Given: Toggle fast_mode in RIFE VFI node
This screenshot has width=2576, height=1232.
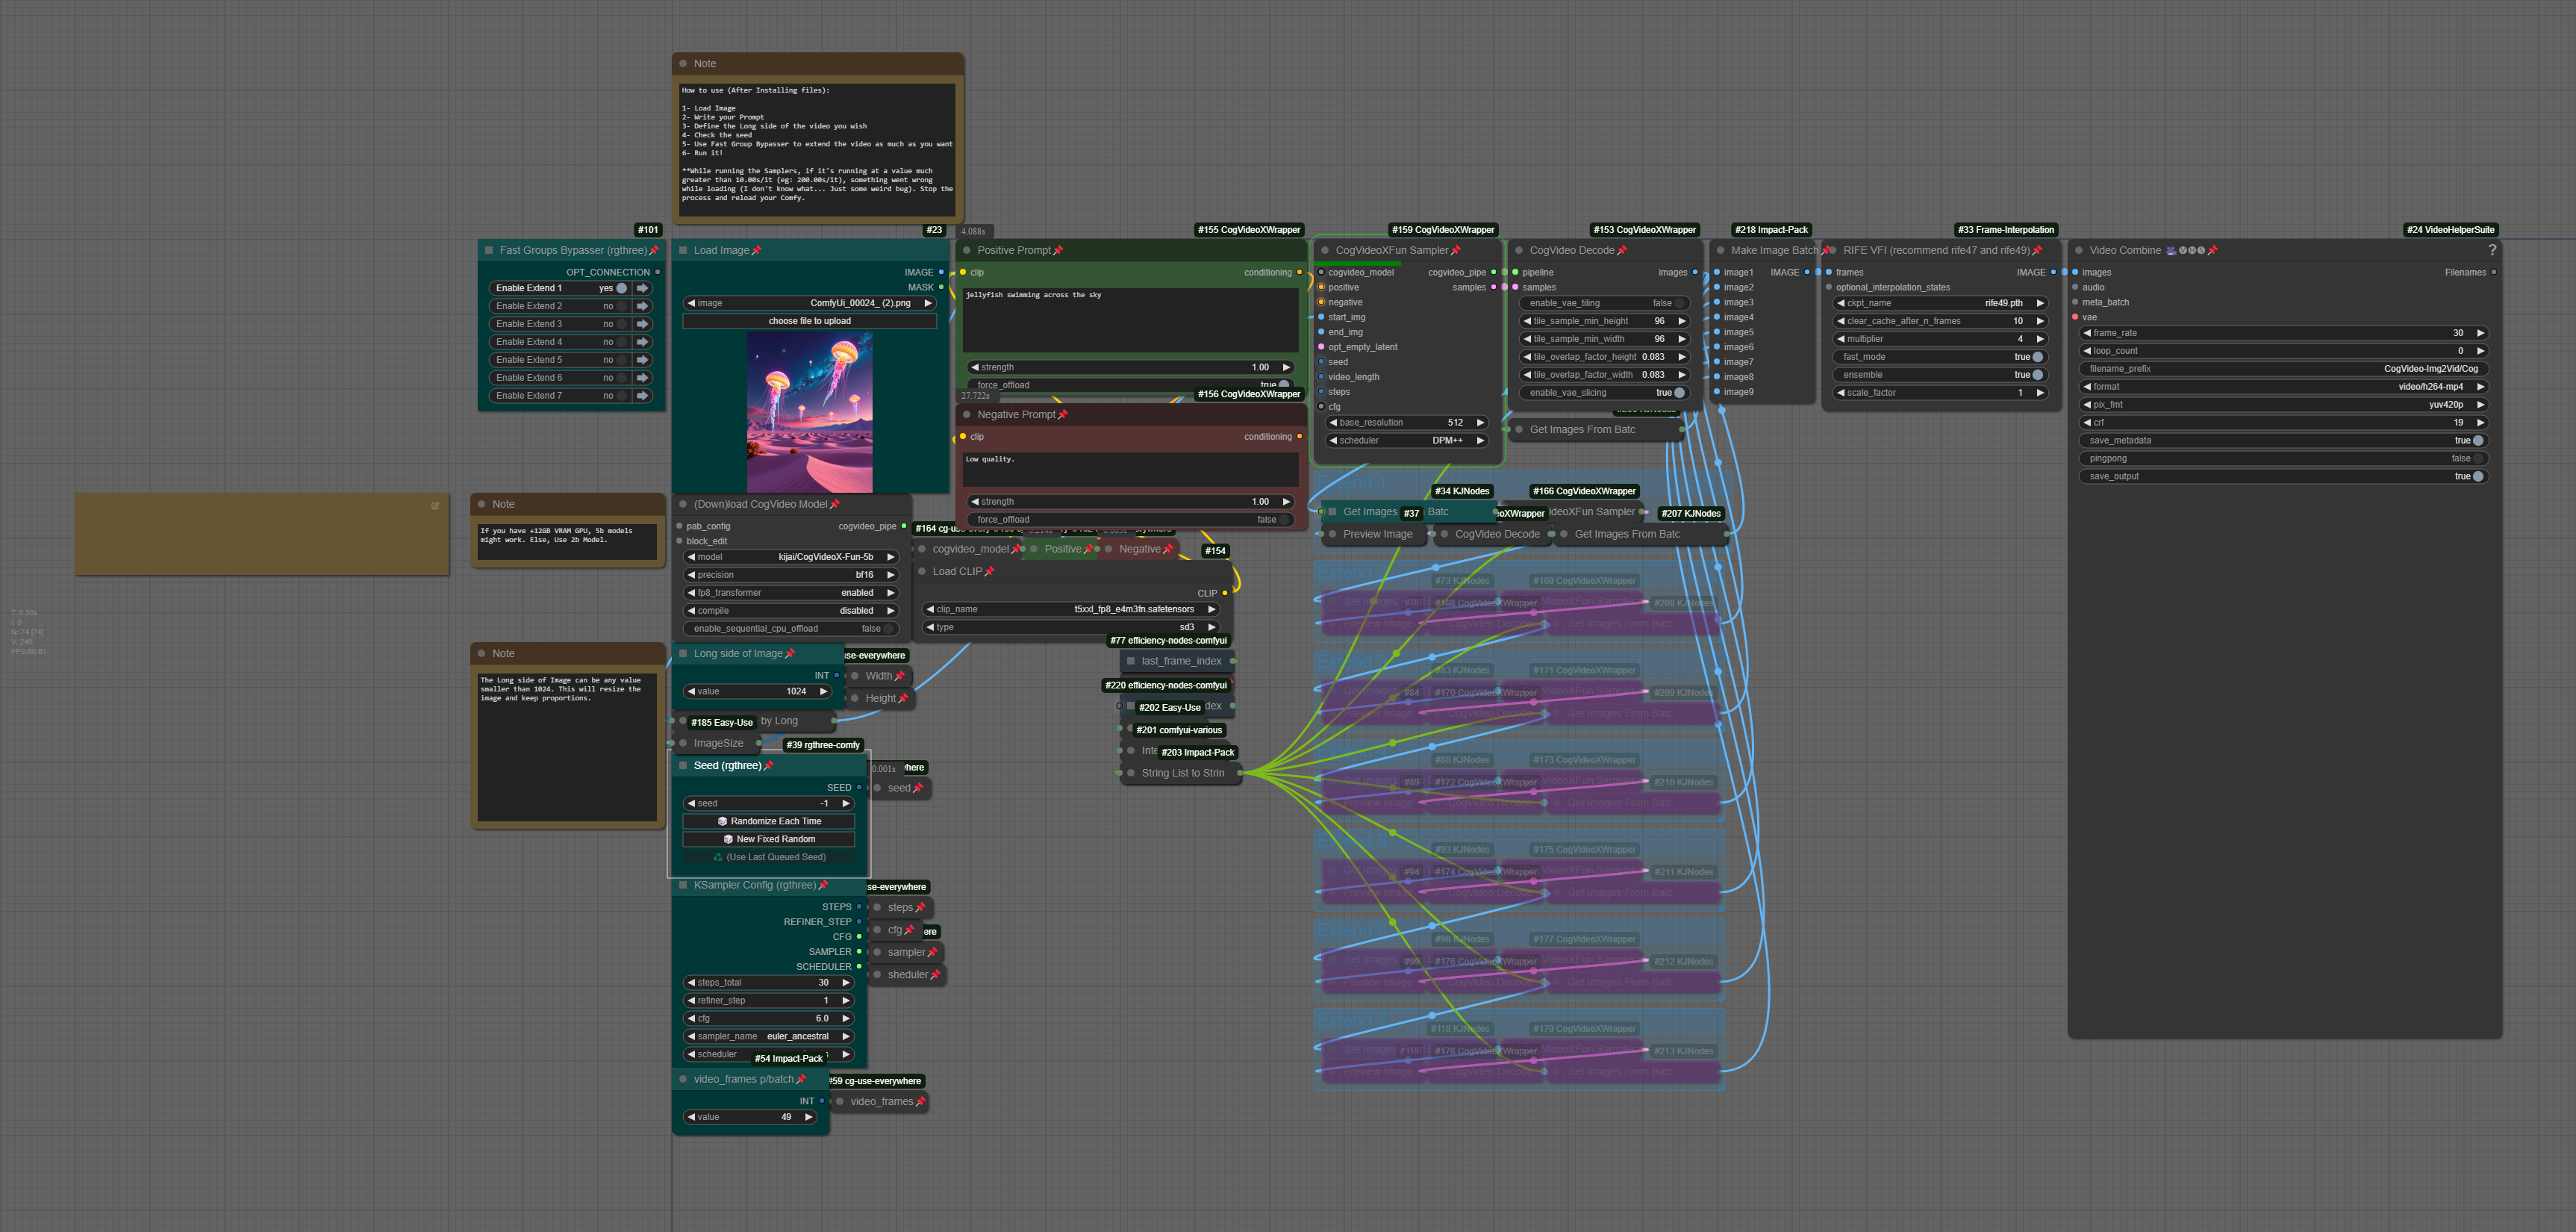Looking at the screenshot, I should [2037, 357].
